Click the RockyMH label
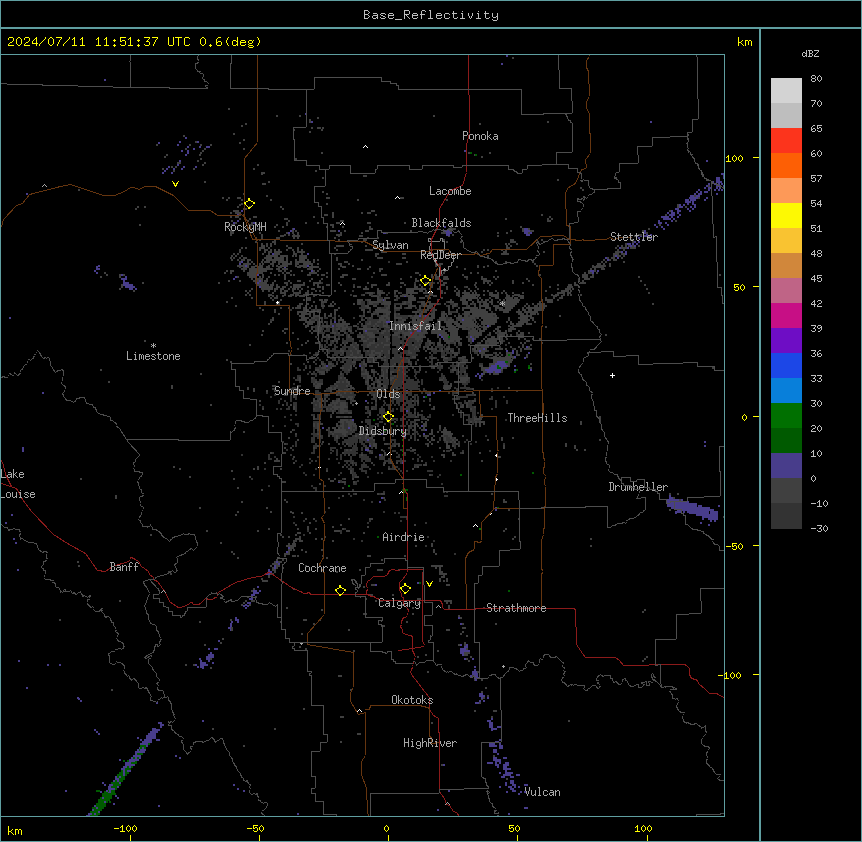This screenshot has width=862, height=842. pos(245,227)
